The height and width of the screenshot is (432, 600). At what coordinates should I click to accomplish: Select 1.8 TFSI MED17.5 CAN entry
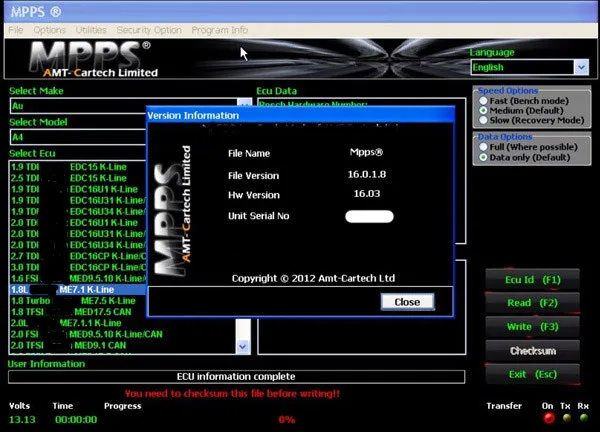tap(78, 312)
